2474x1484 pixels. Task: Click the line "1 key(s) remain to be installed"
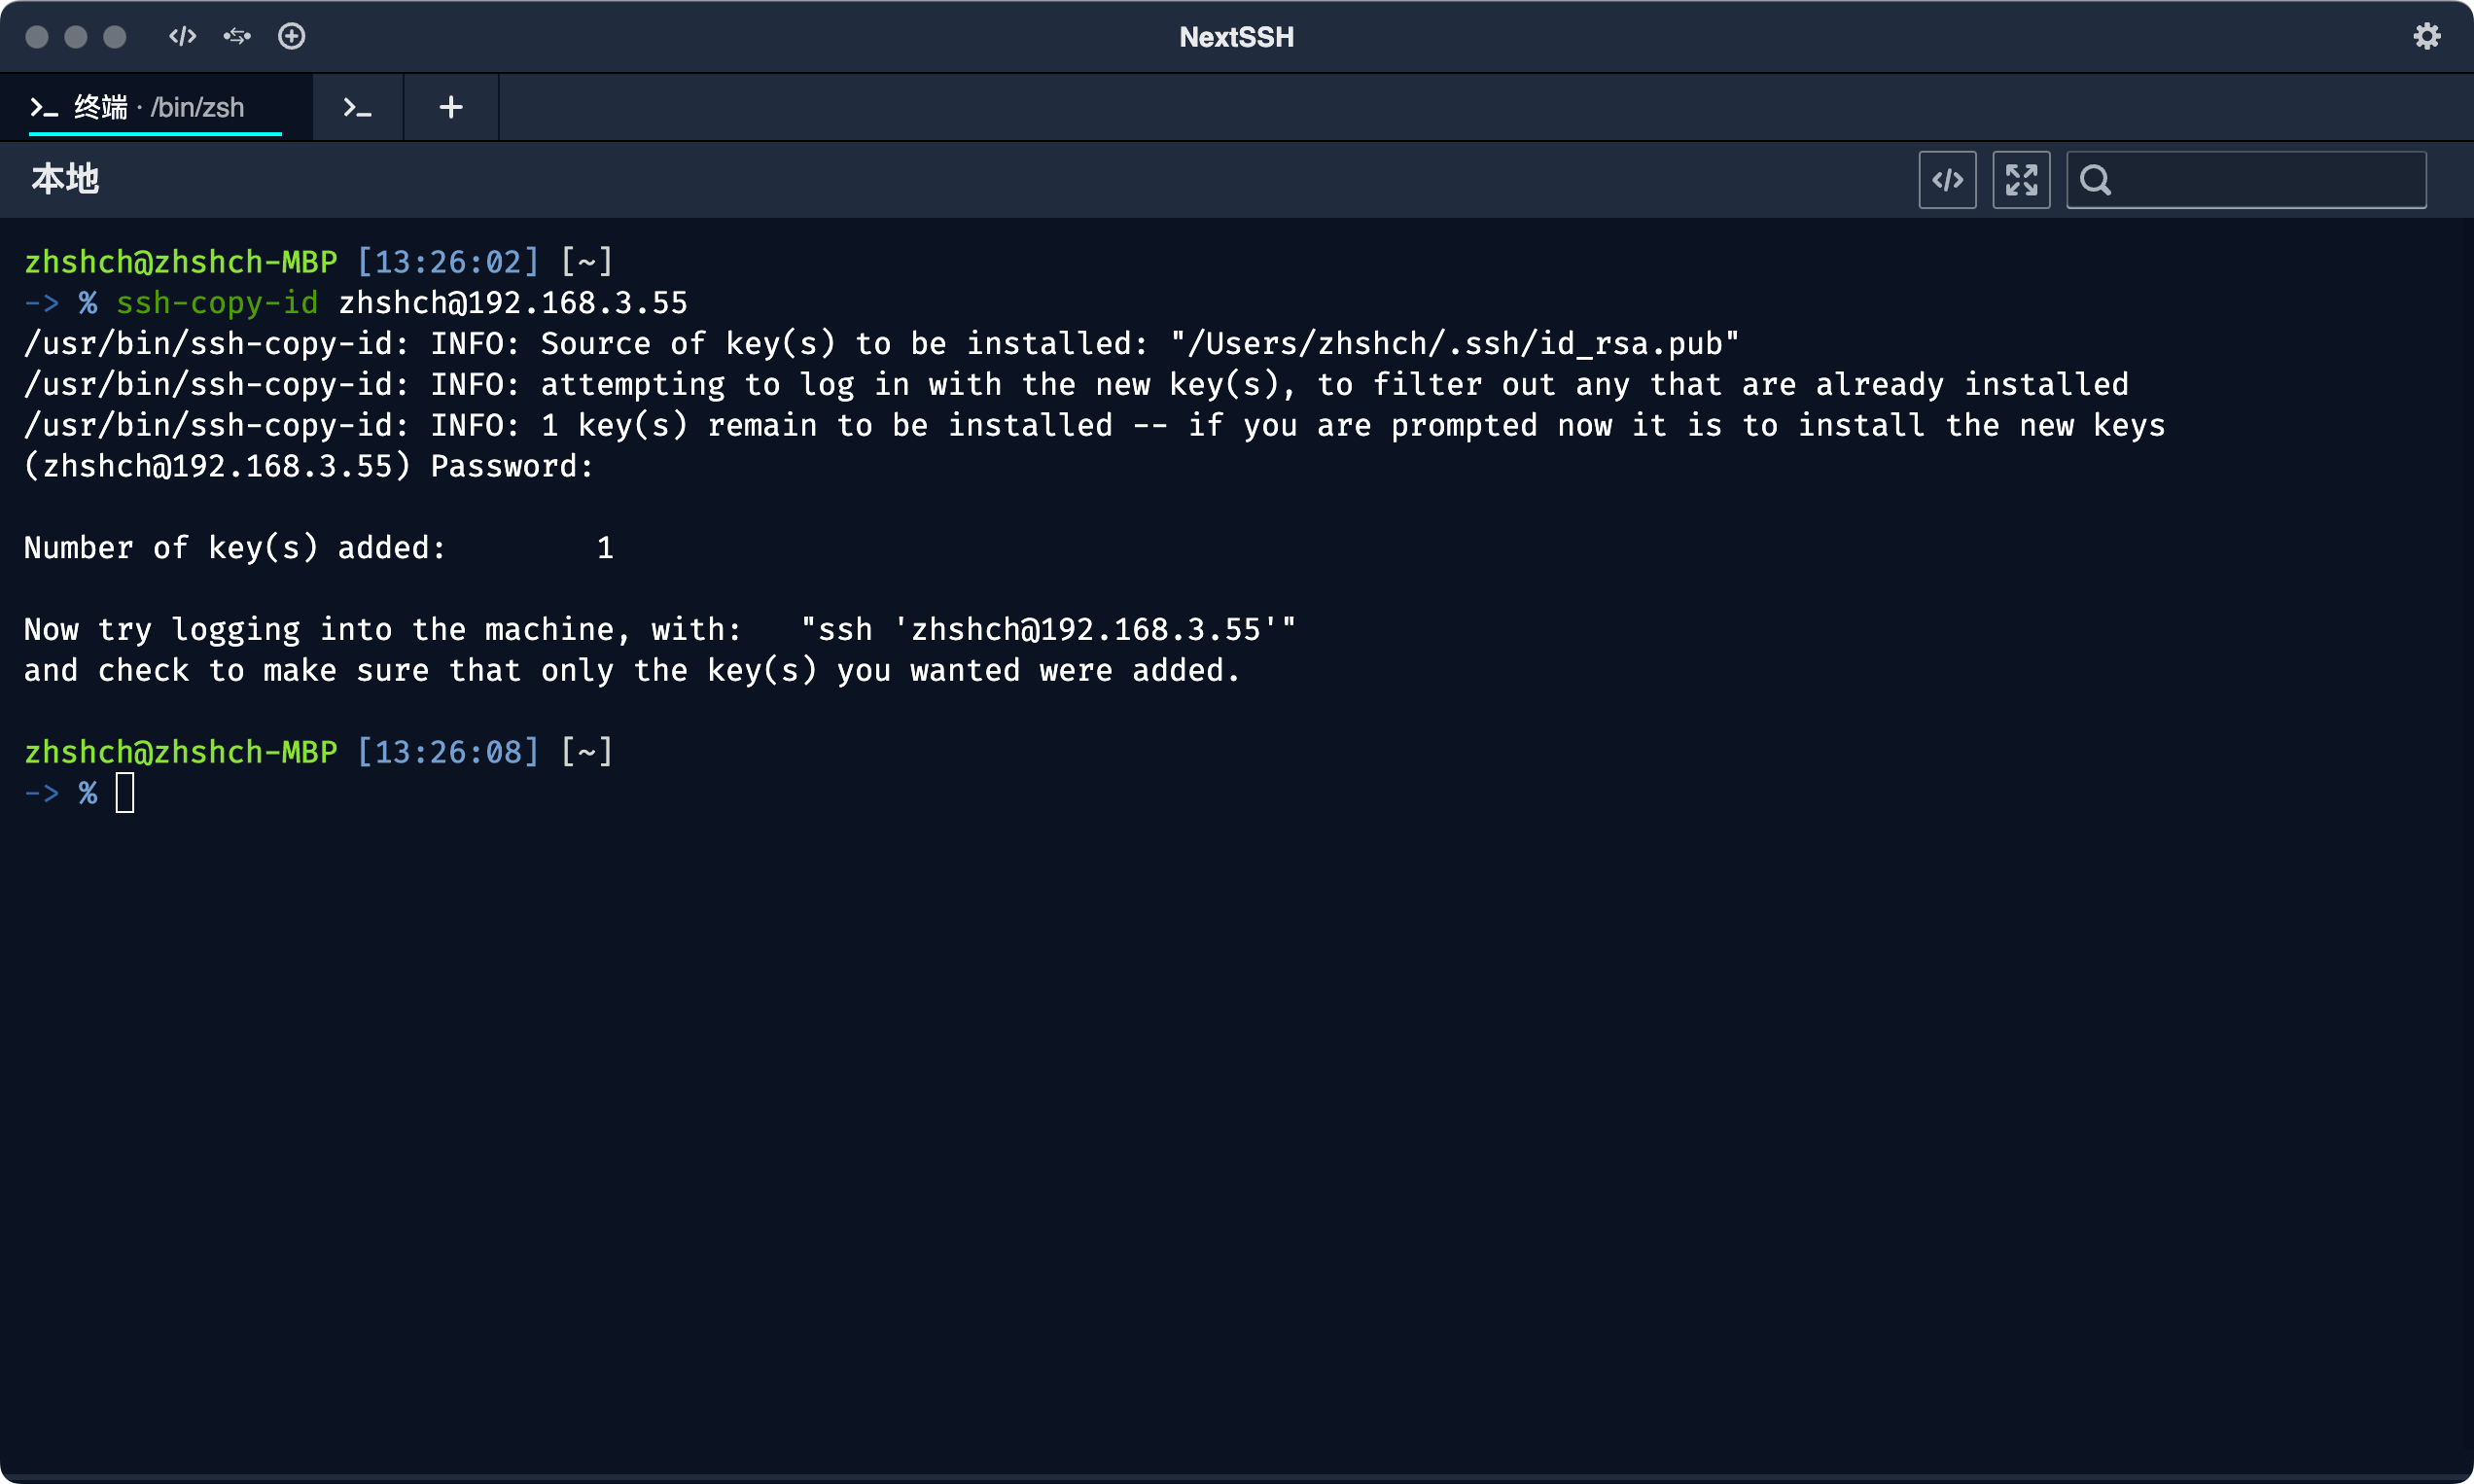click(1095, 426)
